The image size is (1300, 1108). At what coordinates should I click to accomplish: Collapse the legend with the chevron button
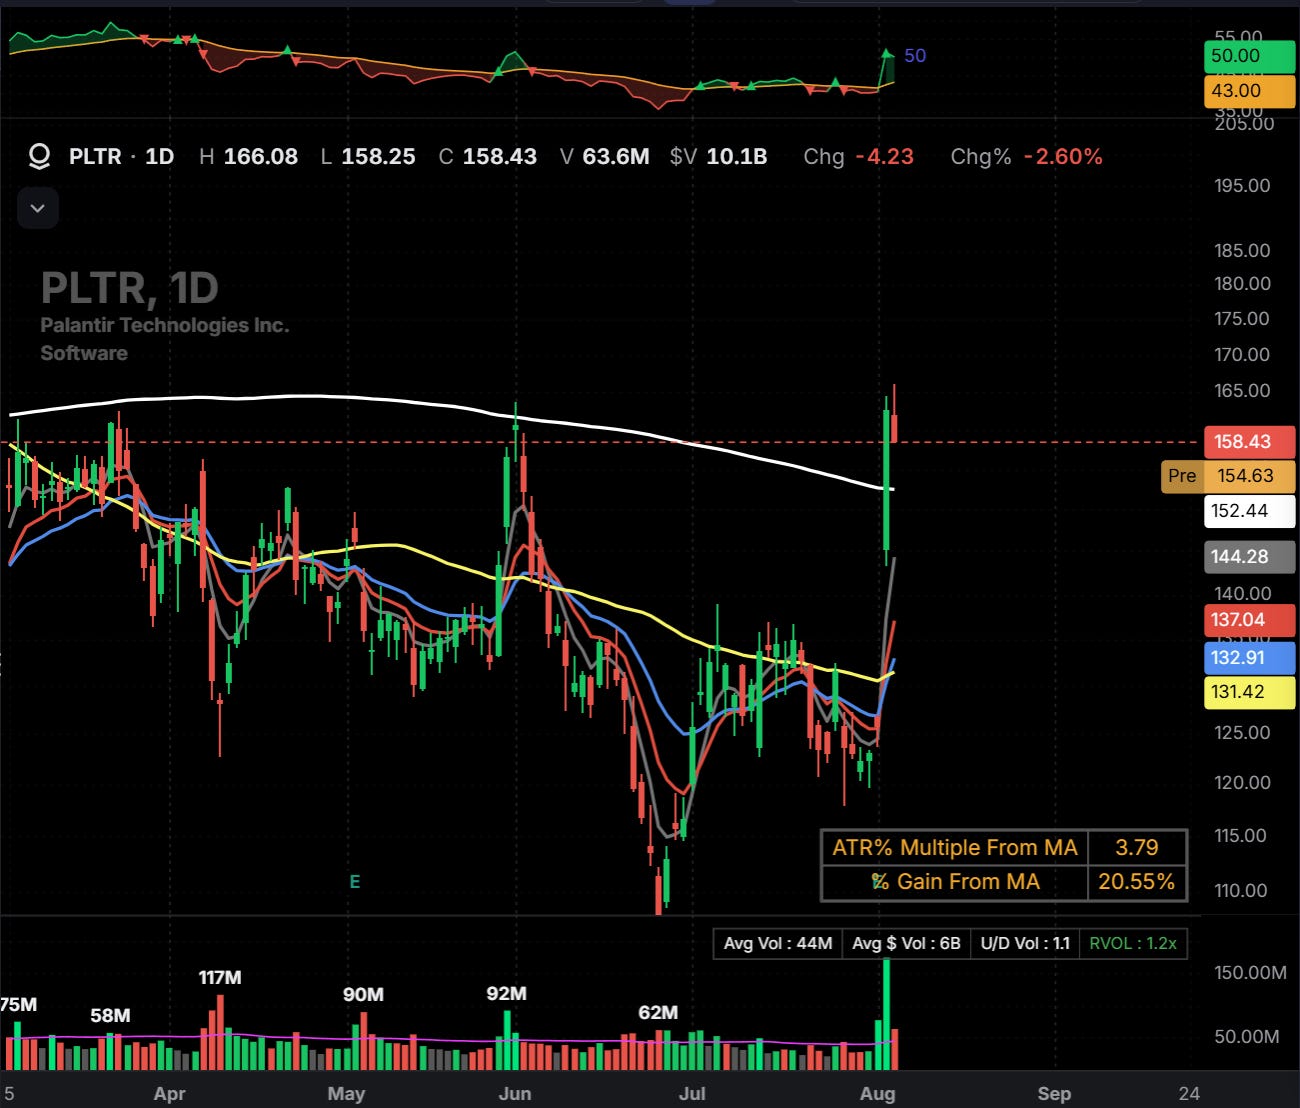tap(38, 208)
